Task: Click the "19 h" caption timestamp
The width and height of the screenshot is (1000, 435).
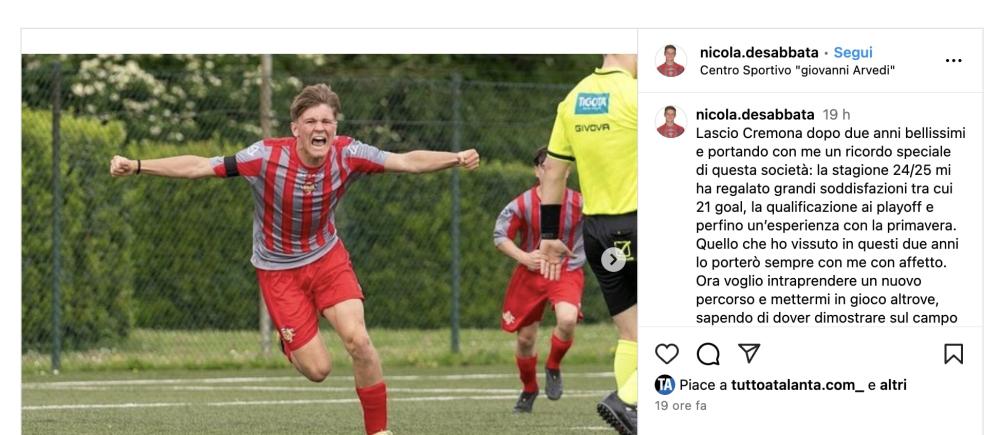Action: point(836,115)
